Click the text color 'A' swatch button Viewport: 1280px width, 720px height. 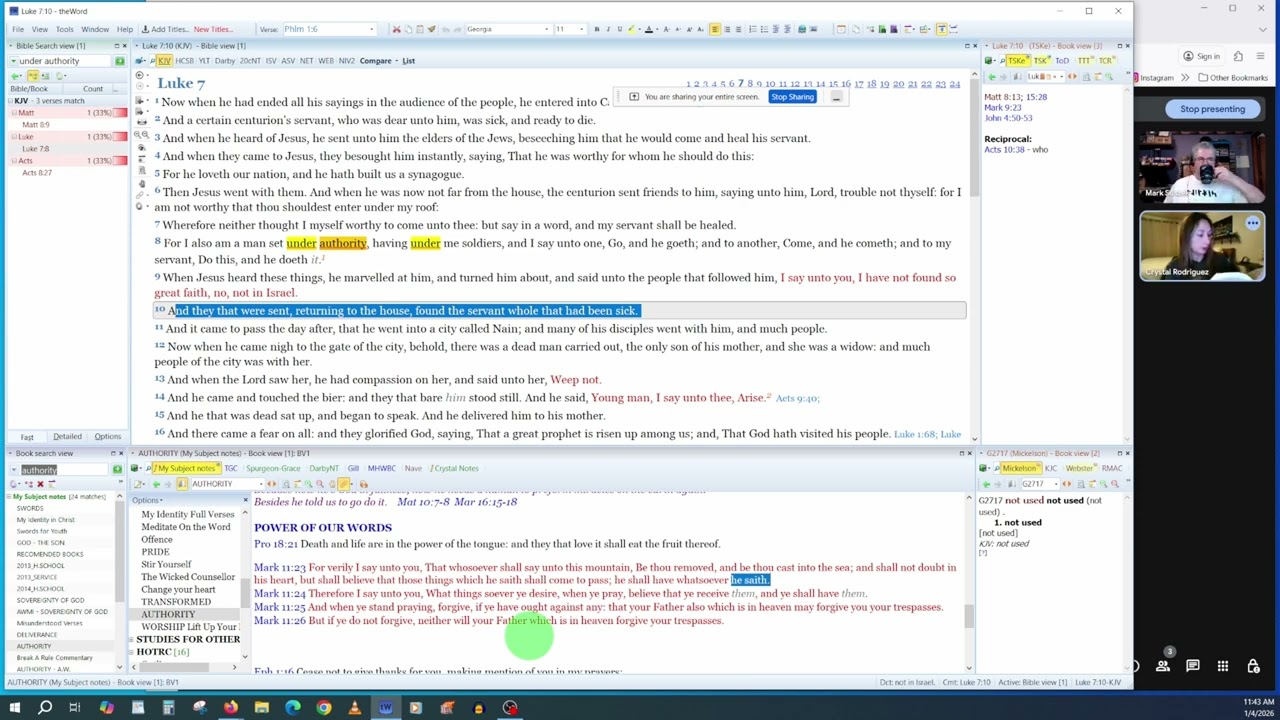tap(648, 29)
